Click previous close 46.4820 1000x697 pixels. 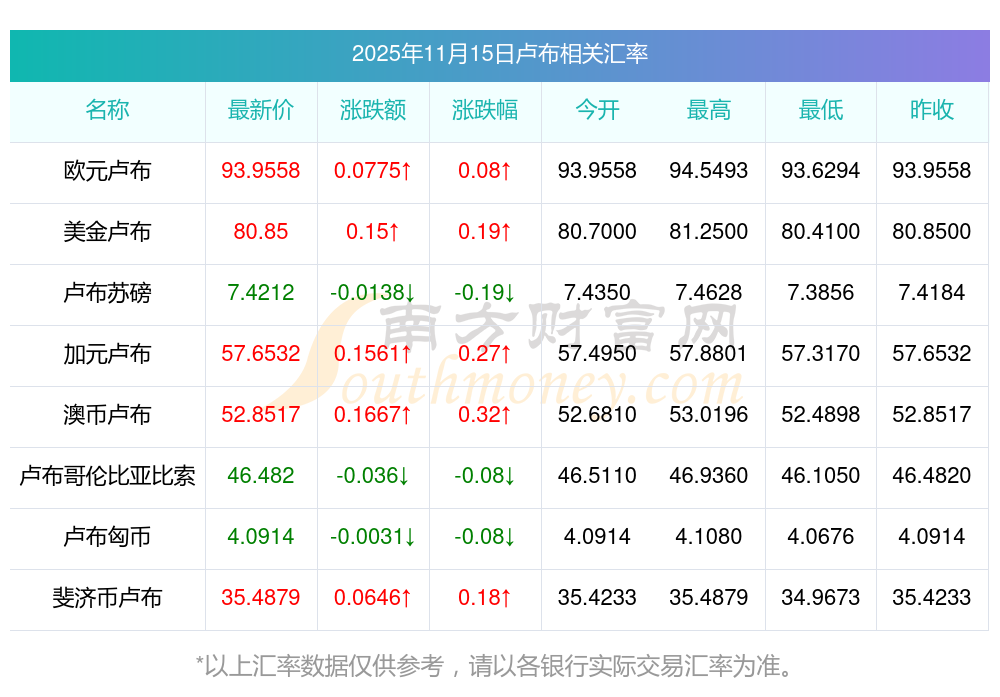932,476
